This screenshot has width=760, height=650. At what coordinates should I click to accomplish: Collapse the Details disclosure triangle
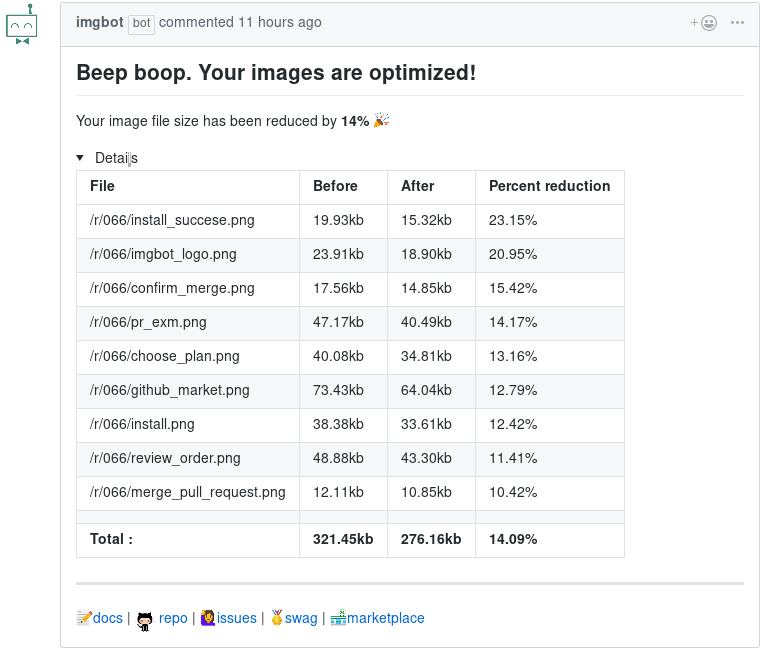(x=81, y=158)
